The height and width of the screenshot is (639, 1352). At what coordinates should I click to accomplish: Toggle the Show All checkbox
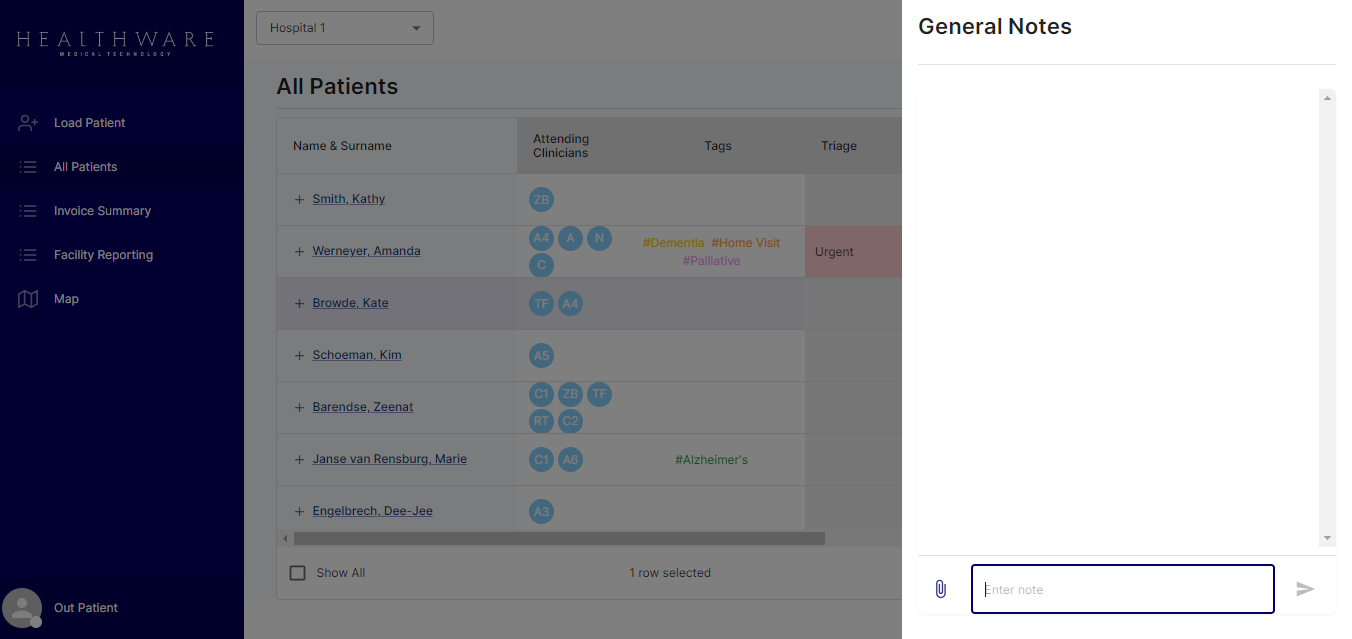tap(297, 573)
